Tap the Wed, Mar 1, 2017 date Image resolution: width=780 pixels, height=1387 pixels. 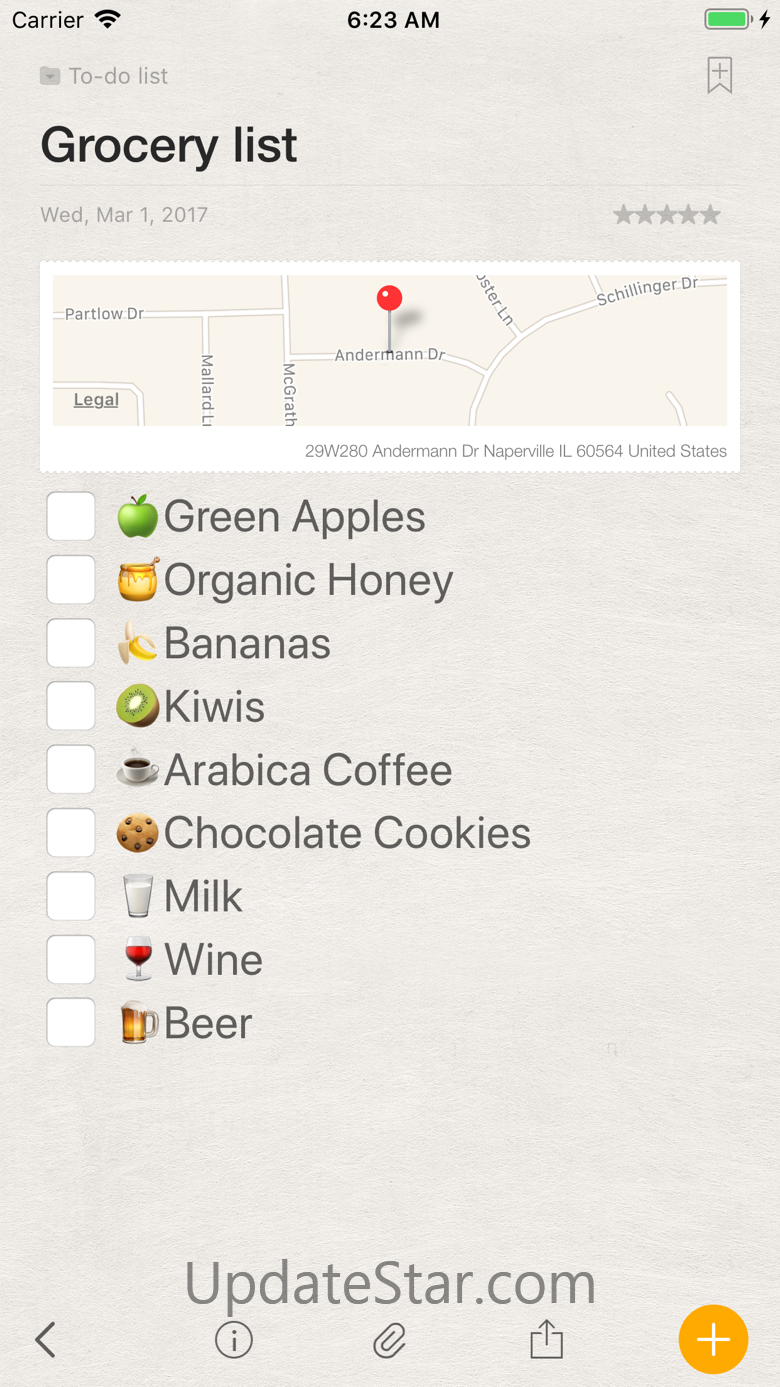tap(124, 215)
